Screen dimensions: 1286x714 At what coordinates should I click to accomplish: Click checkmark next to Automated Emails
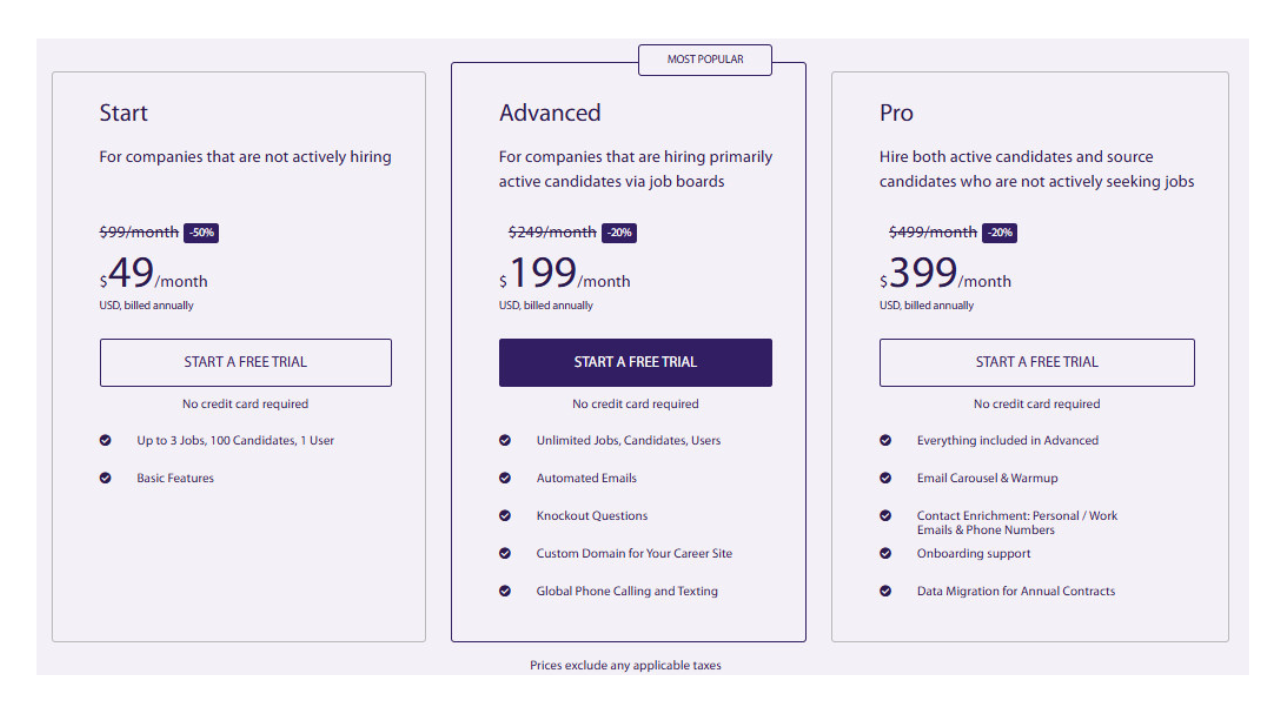505,478
